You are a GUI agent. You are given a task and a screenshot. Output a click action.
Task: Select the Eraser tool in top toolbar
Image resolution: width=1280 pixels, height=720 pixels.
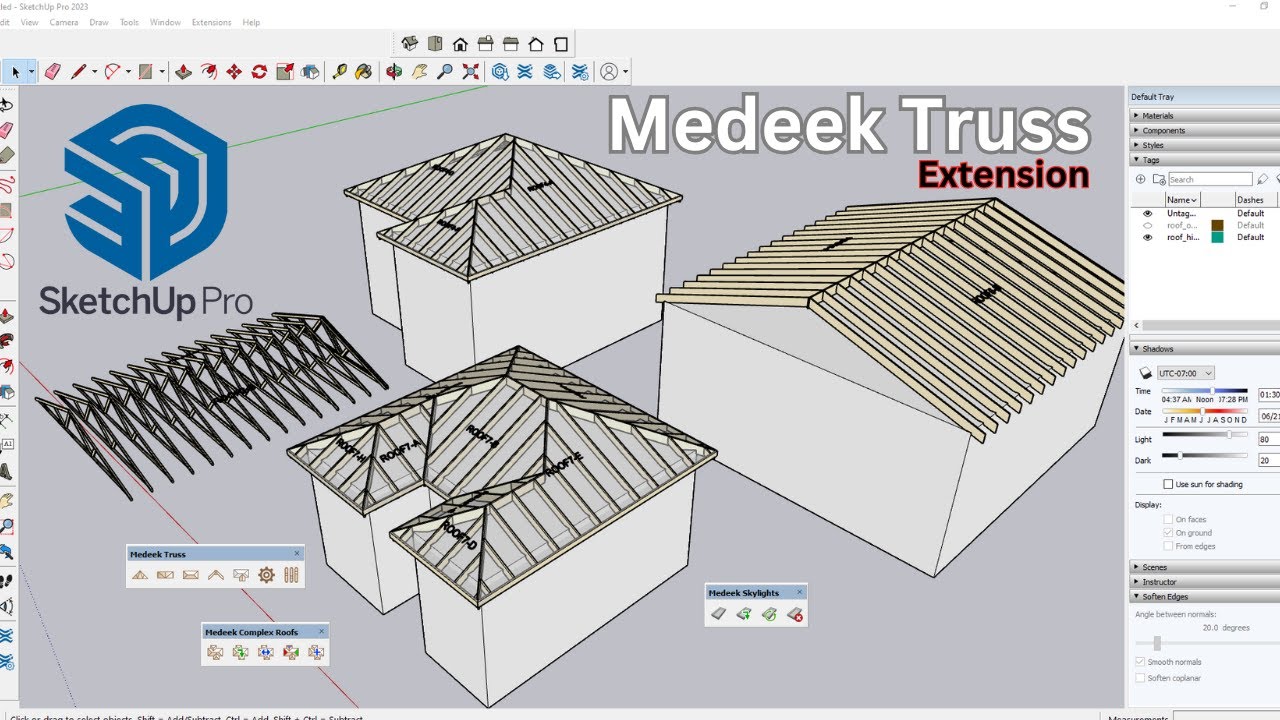click(52, 72)
